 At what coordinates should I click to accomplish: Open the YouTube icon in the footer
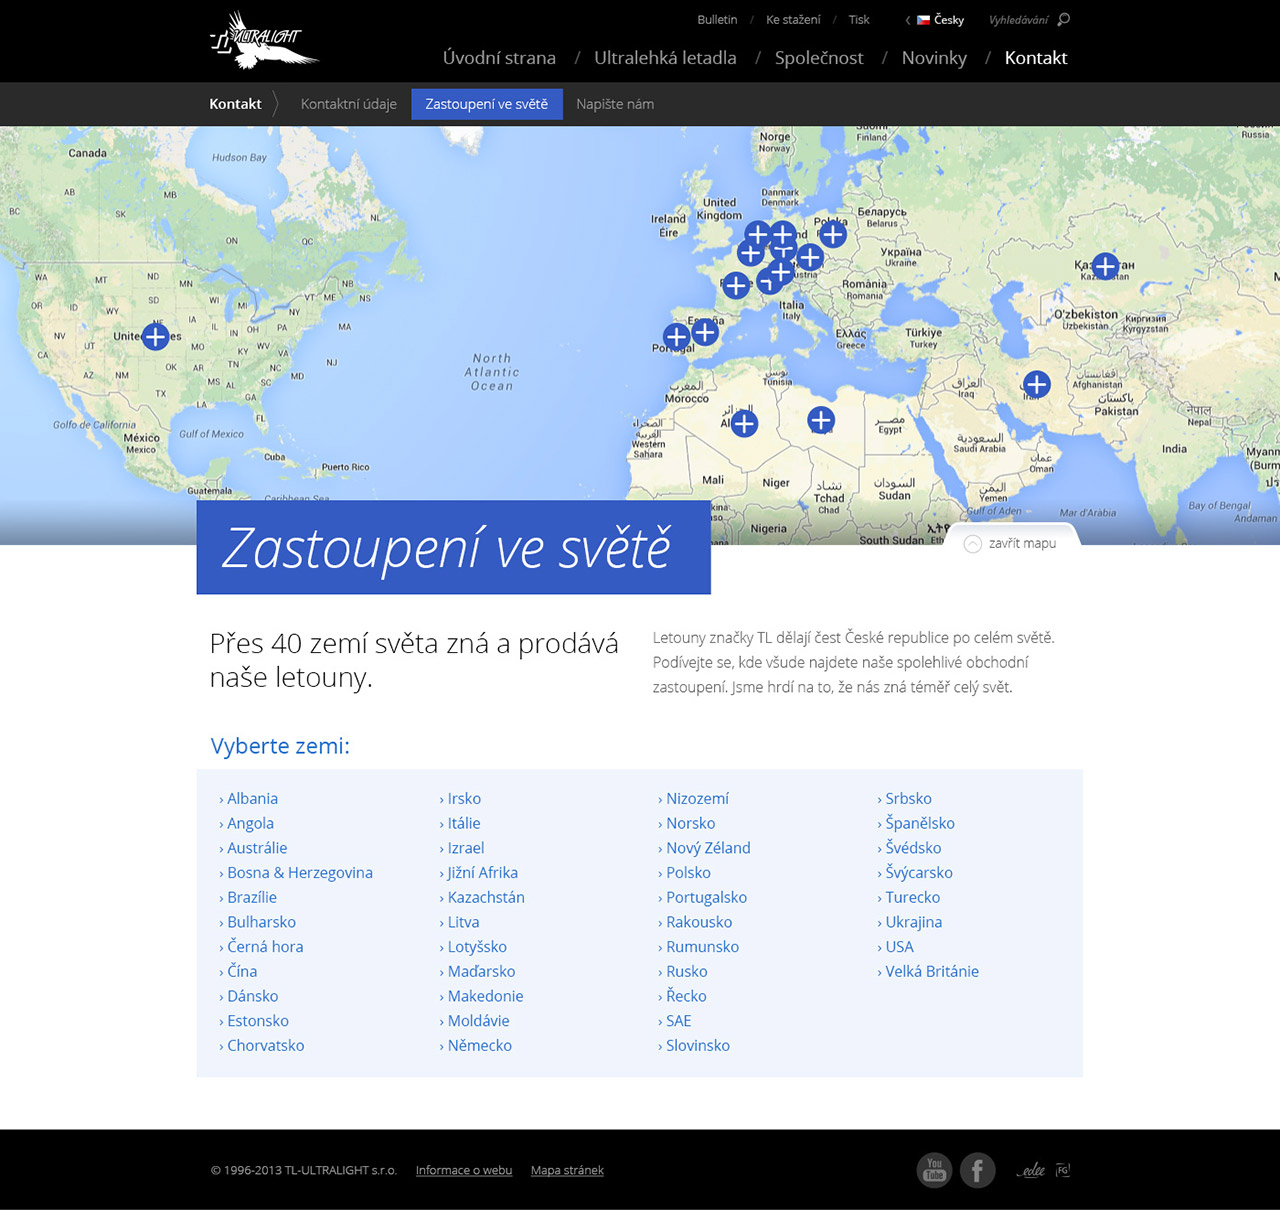tap(934, 1170)
